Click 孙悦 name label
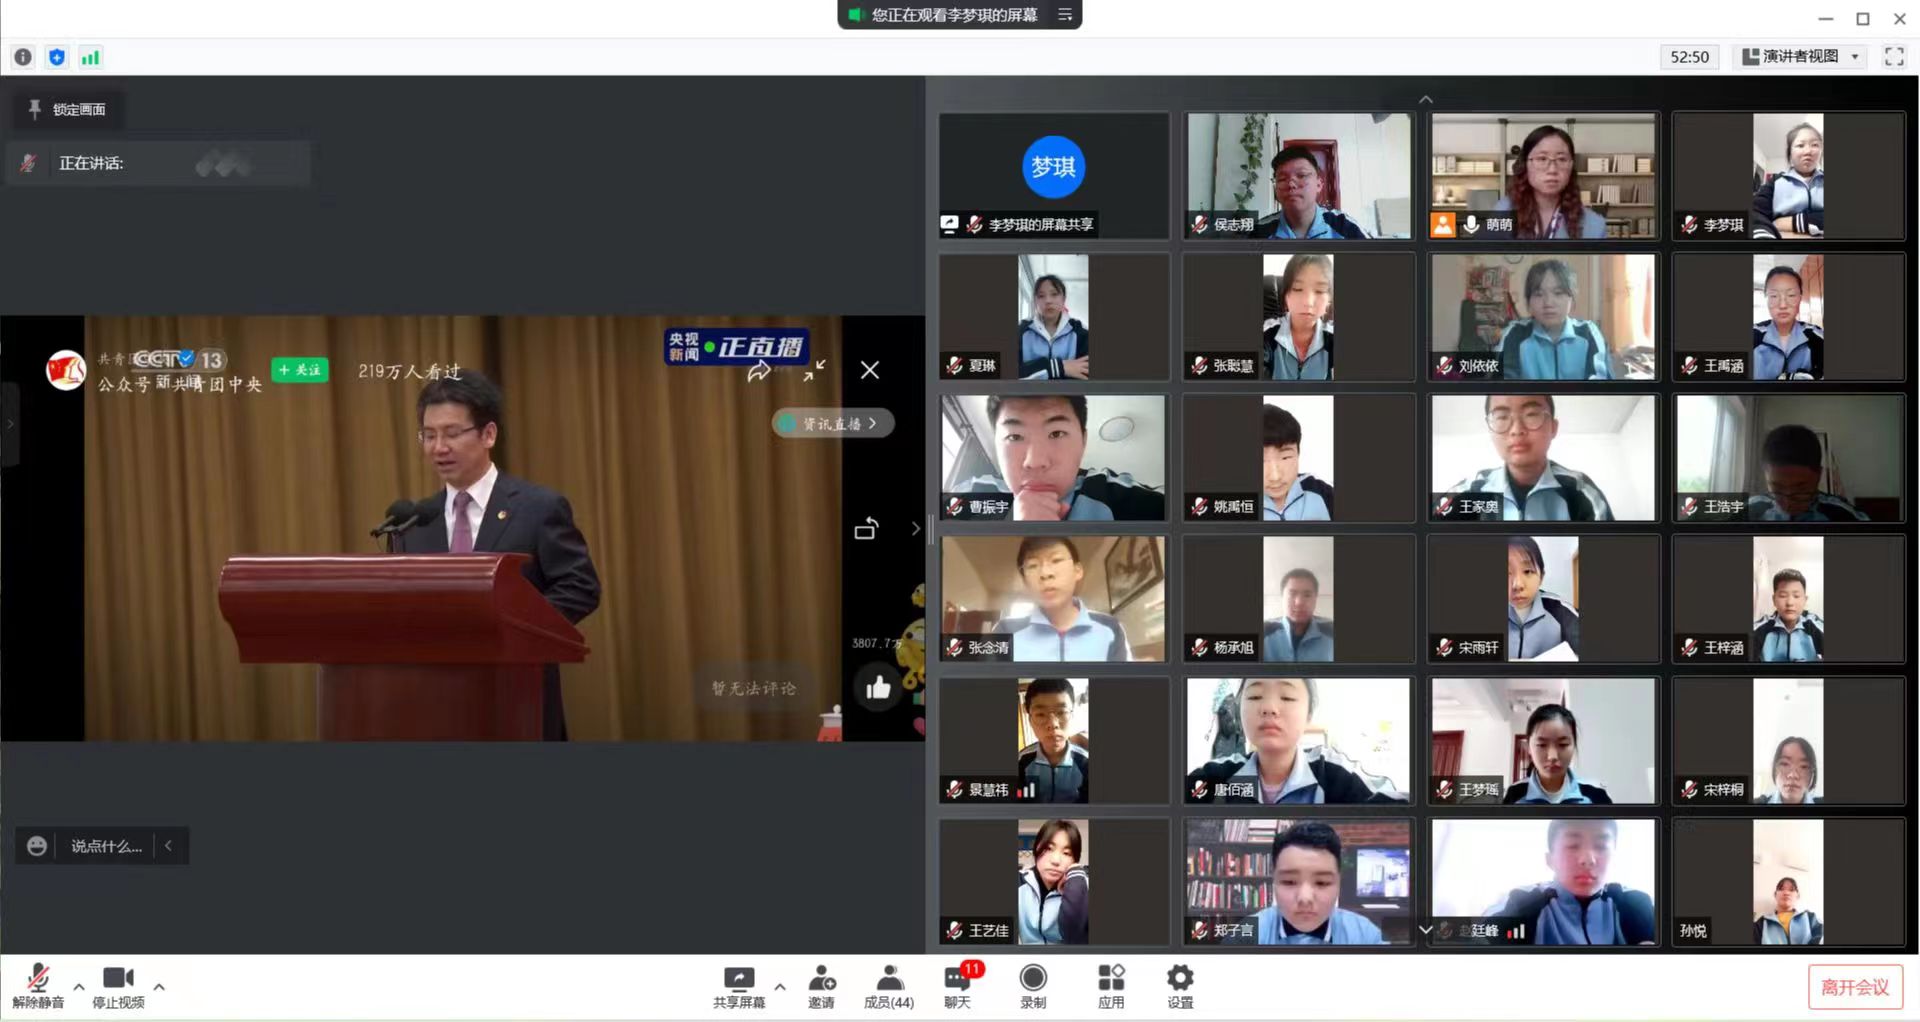Screen dimensions: 1920x1022 [x=1693, y=931]
